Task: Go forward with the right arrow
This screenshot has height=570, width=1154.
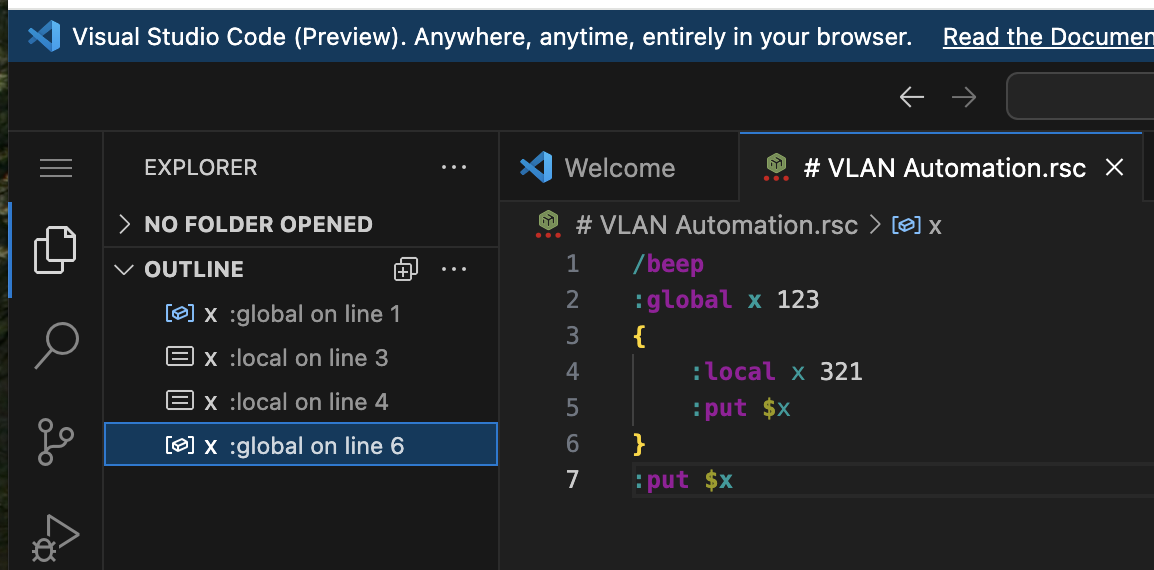Action: [964, 96]
